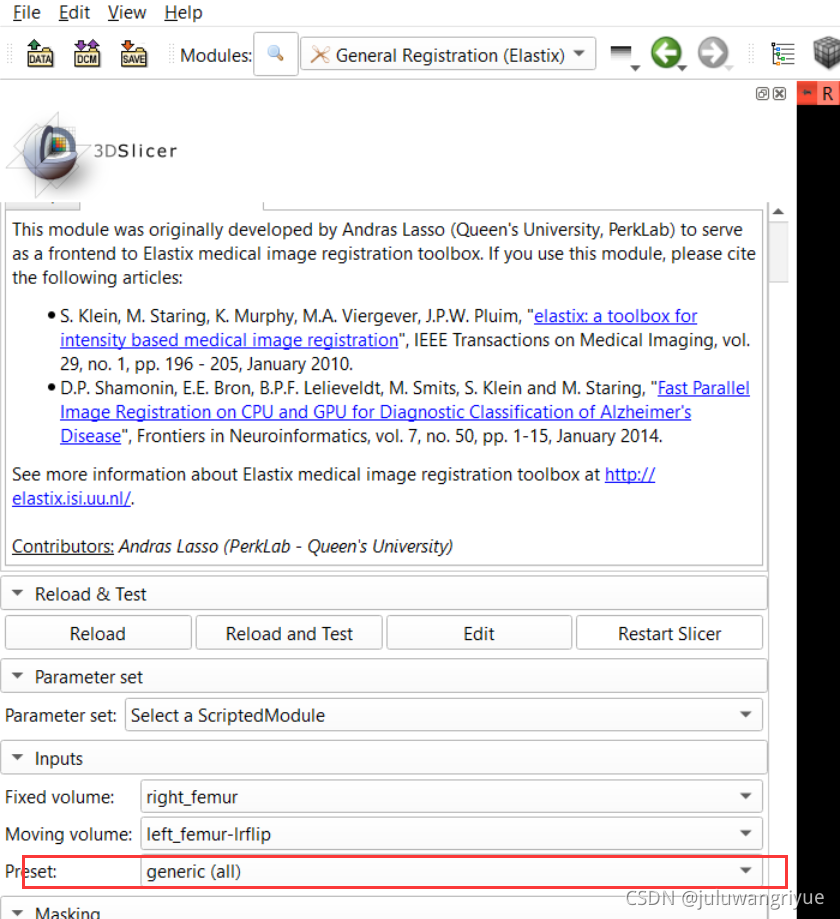840x919 pixels.
Task: Open the Preset generic (all) dropdown
Action: (x=451, y=871)
